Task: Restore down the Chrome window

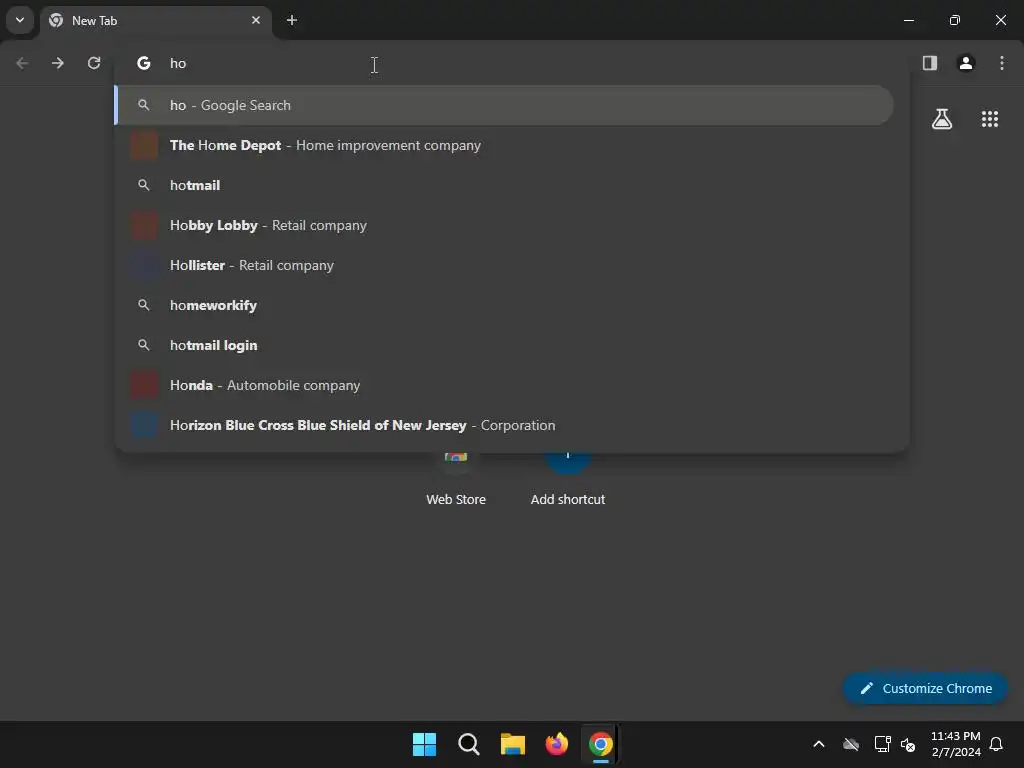Action: 955,20
